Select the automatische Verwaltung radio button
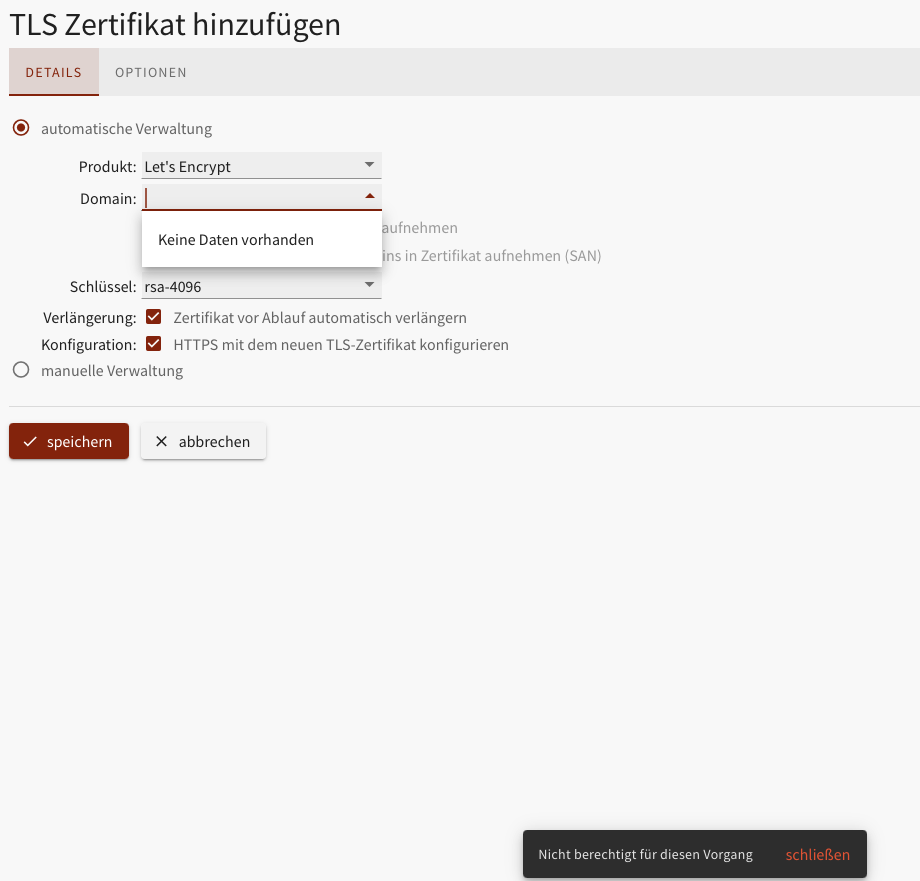Image resolution: width=920 pixels, height=881 pixels. point(21,128)
